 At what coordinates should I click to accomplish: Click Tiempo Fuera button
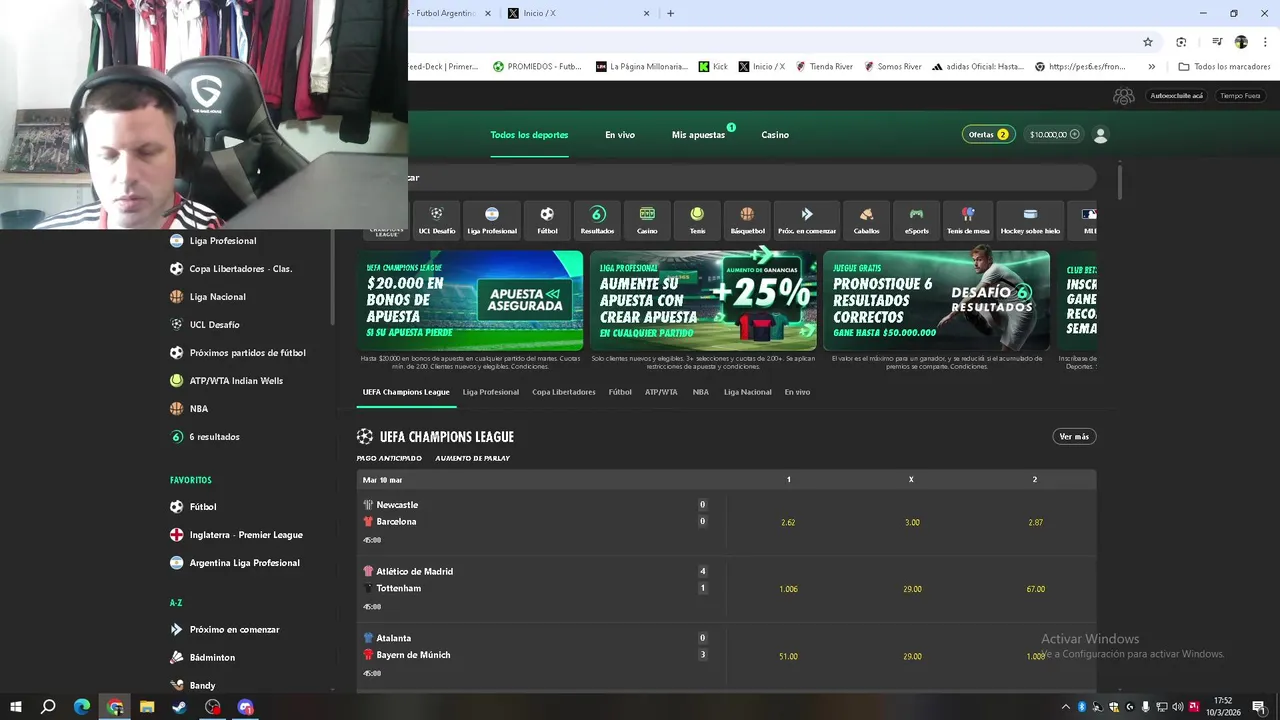pos(1240,96)
